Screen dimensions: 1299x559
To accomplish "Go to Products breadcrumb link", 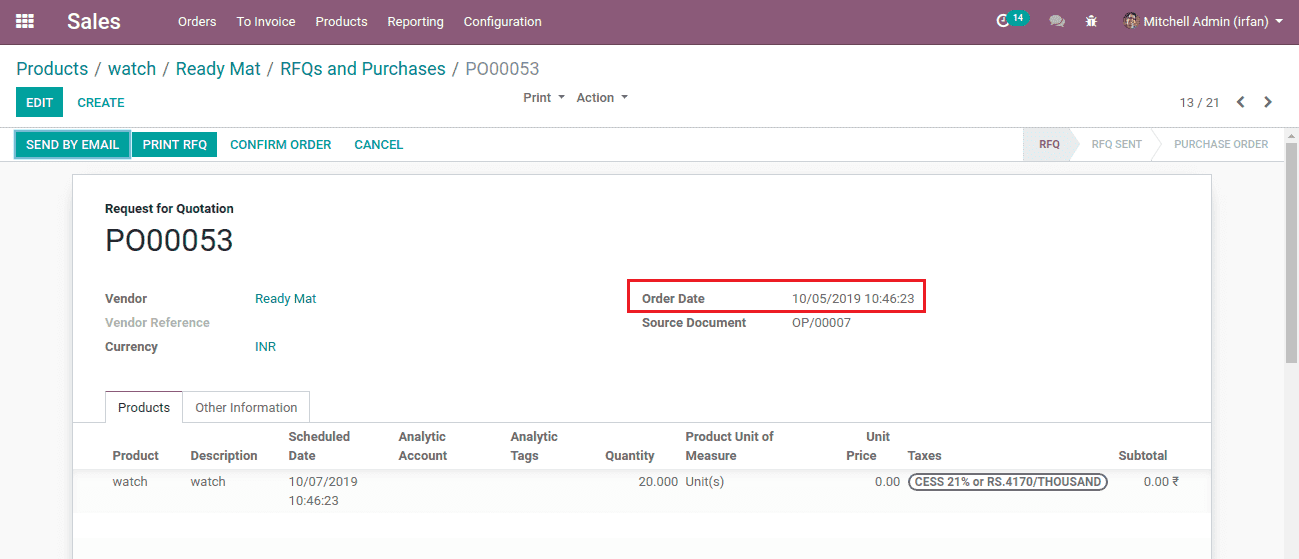I will pyautogui.click(x=52, y=69).
